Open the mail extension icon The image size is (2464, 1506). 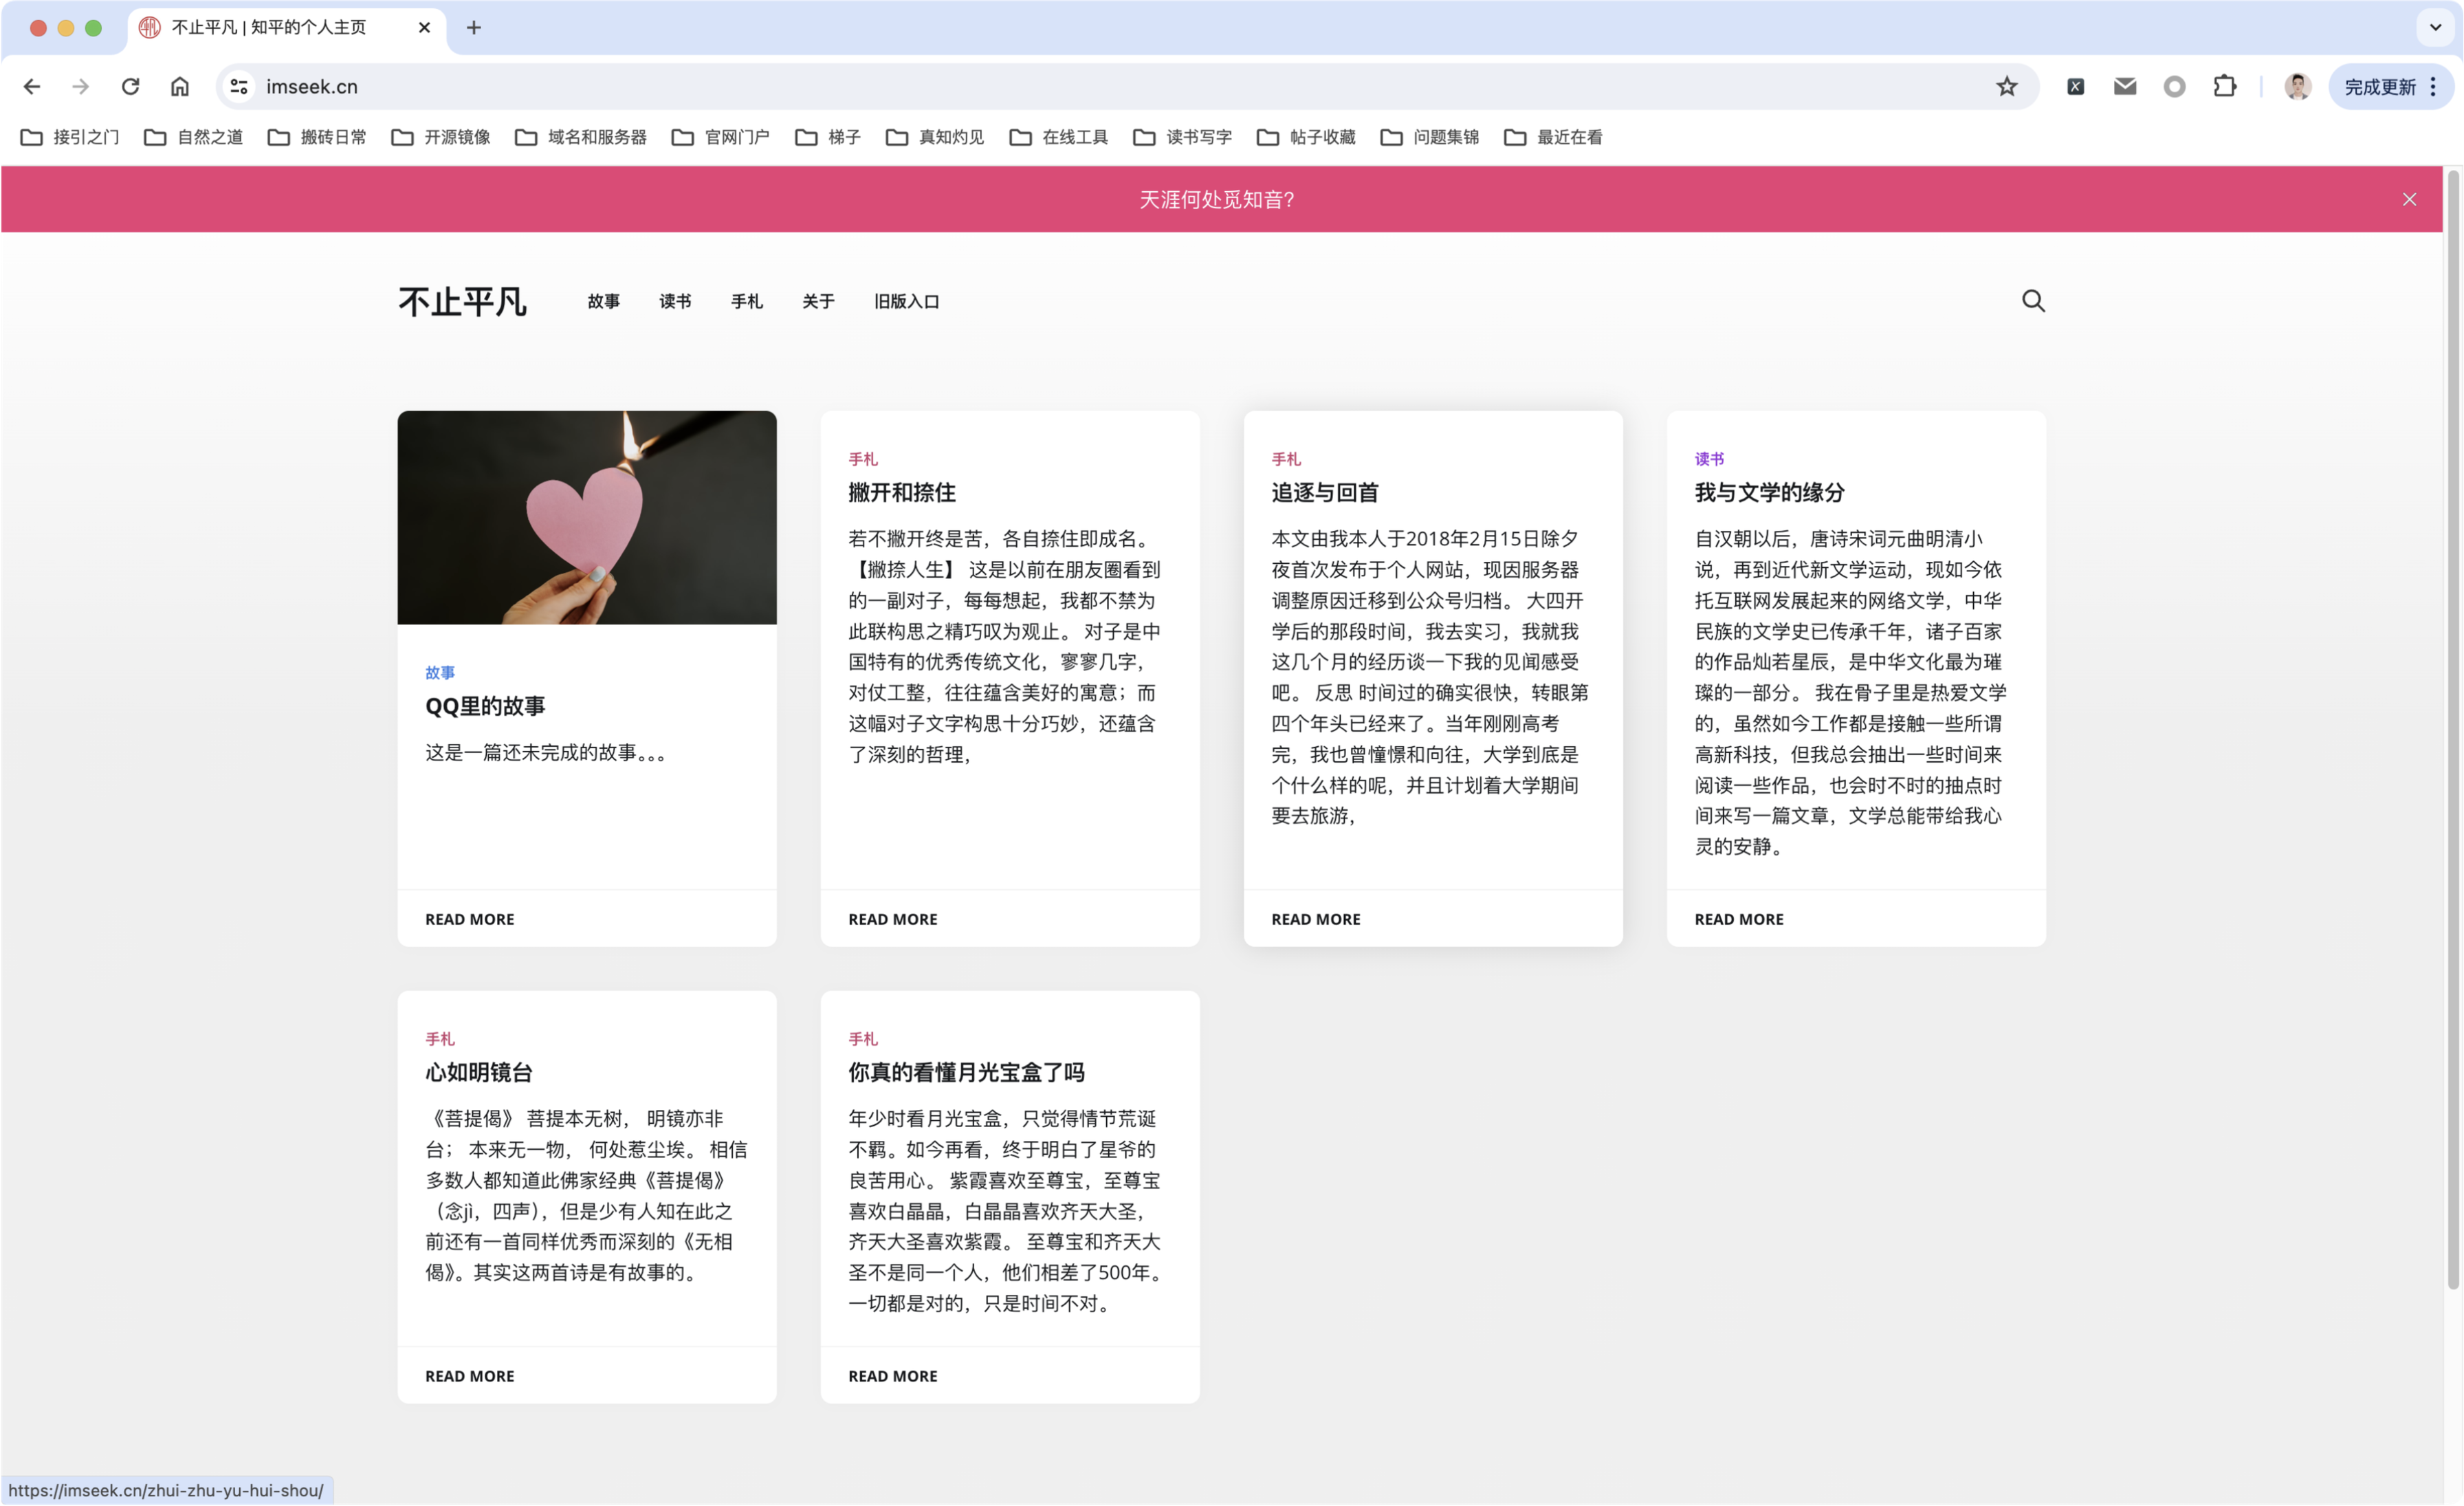(2125, 87)
